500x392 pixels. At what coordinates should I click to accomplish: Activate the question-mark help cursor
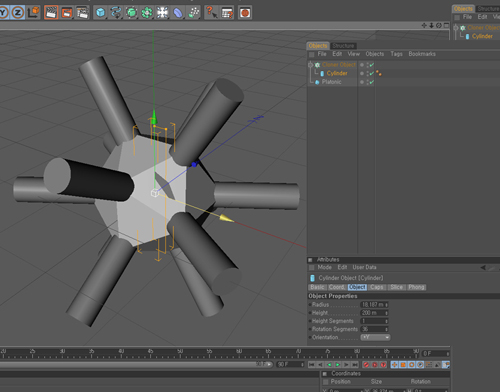point(211,13)
